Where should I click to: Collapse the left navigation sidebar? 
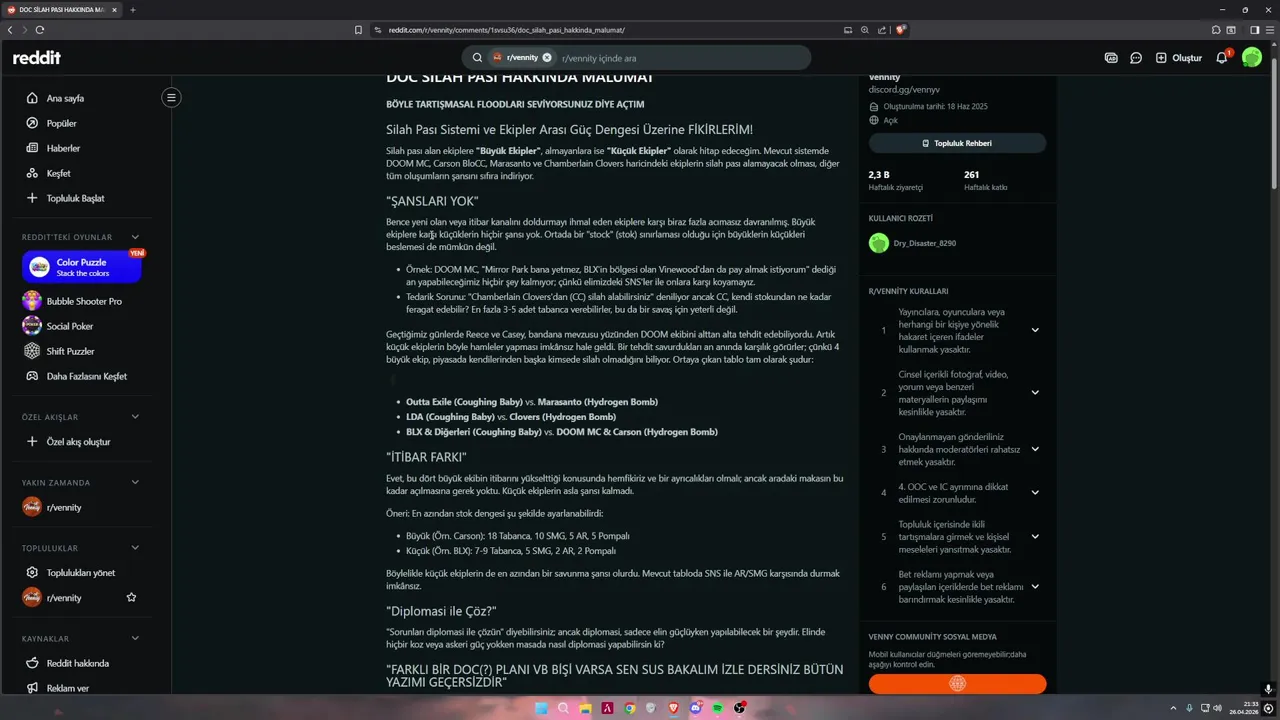(x=172, y=97)
